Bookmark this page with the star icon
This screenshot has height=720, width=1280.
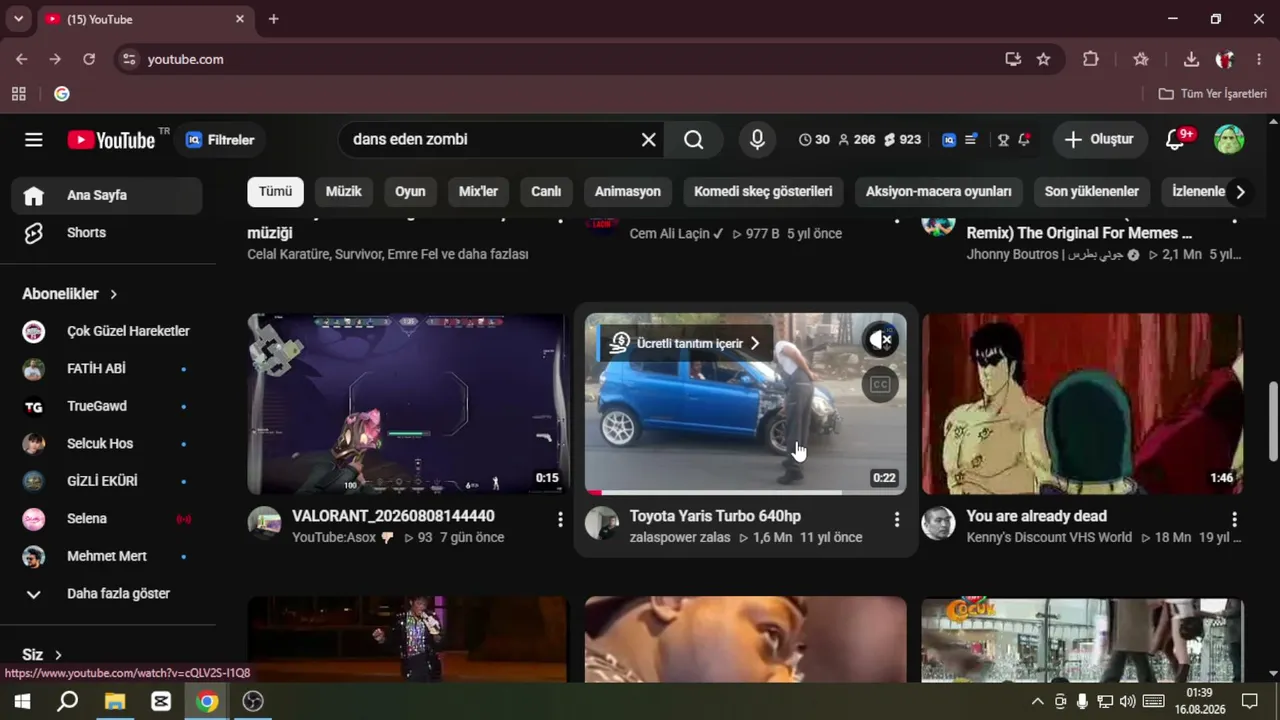click(1043, 59)
